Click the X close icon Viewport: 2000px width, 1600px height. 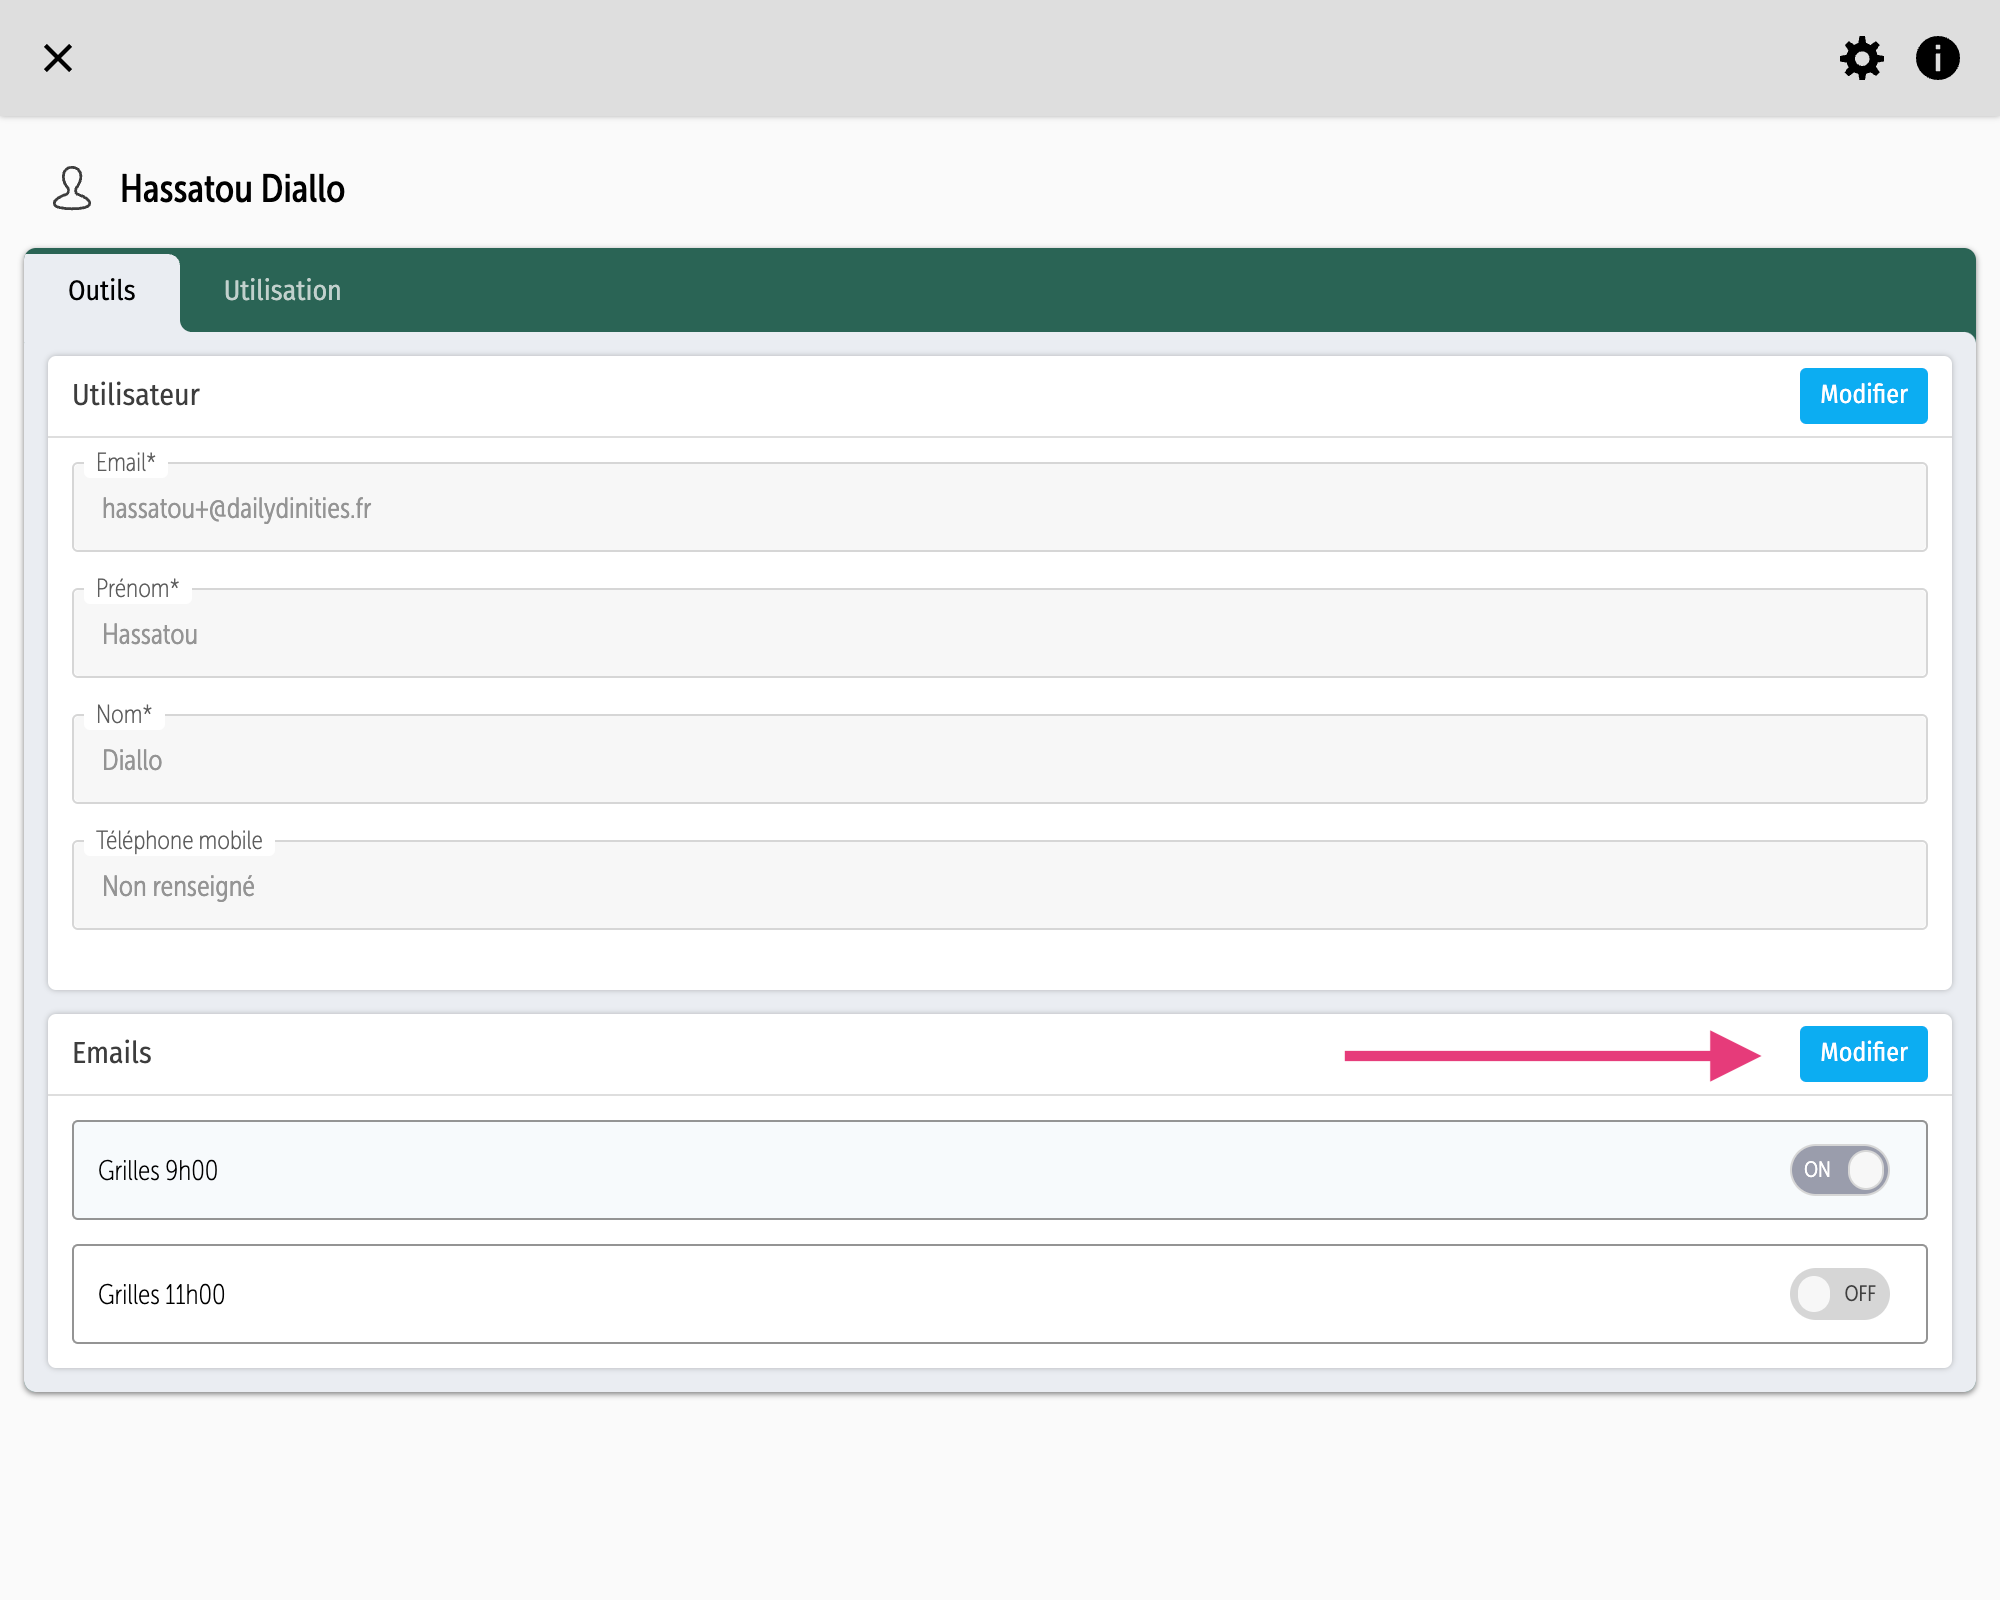tap(58, 58)
